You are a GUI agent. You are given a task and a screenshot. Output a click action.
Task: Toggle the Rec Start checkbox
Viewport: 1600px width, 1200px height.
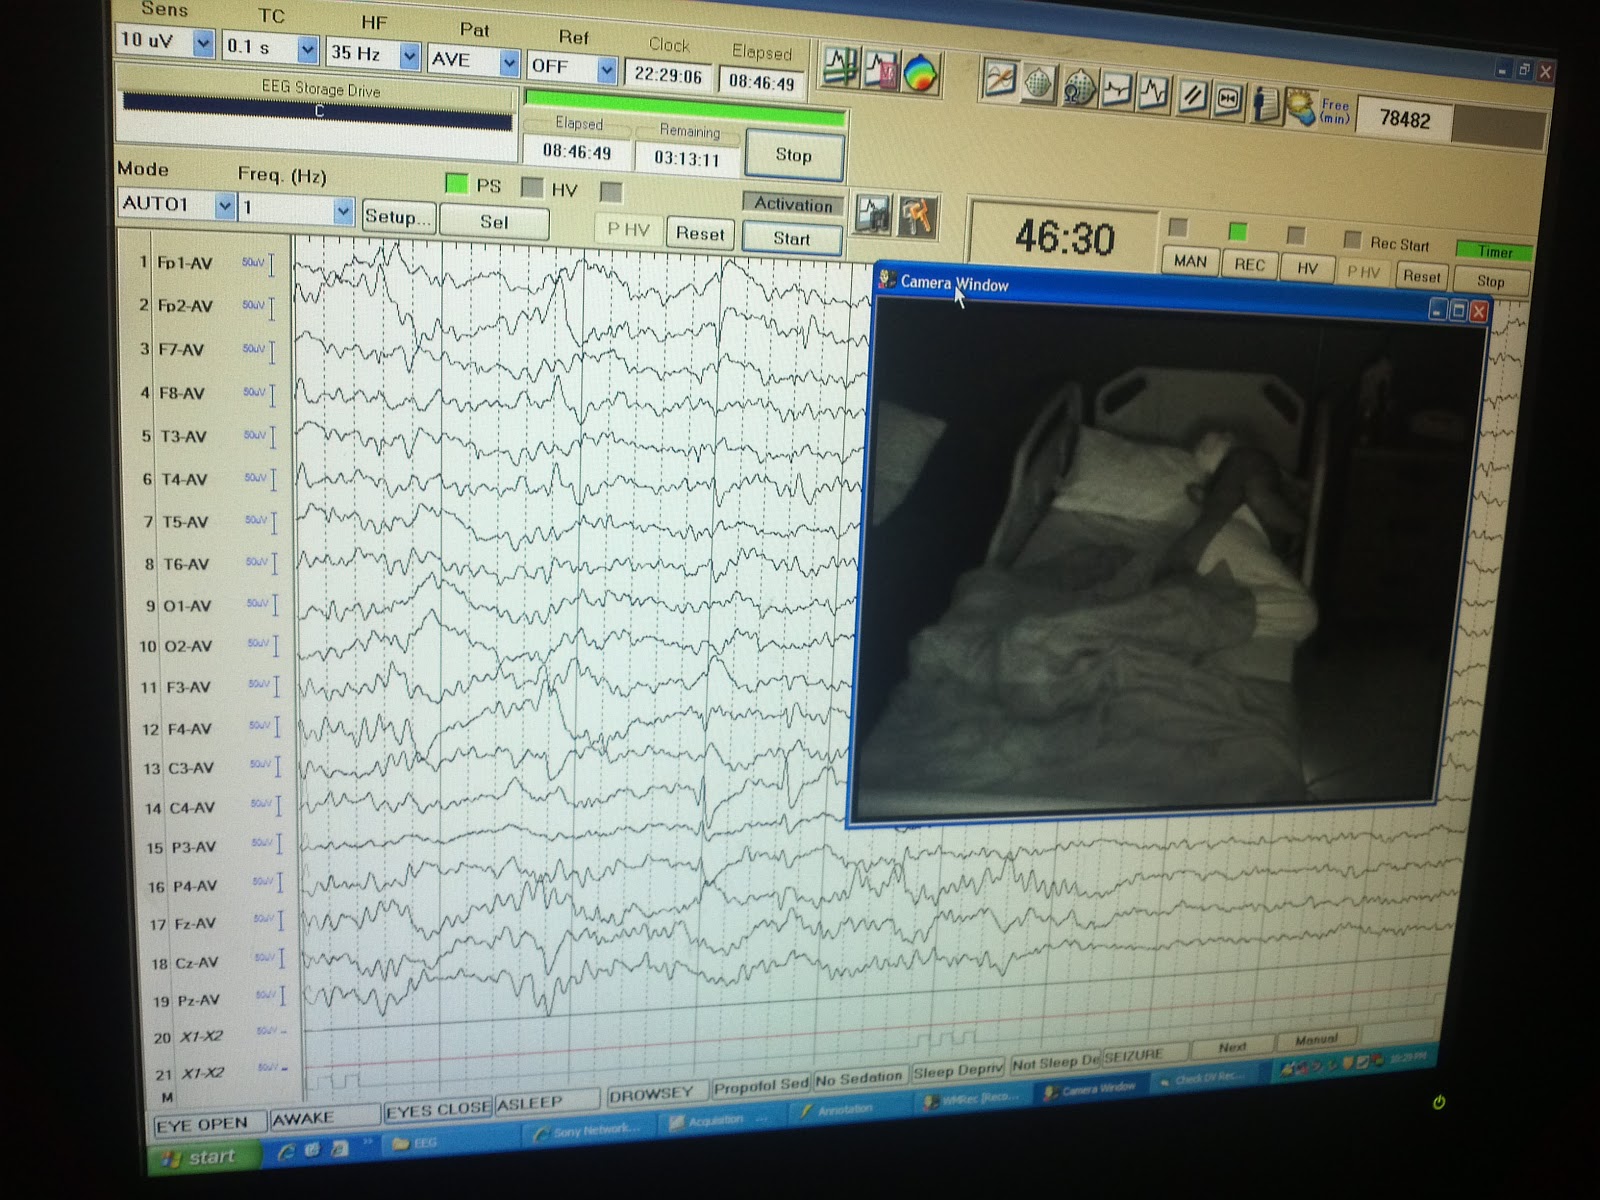[1352, 240]
